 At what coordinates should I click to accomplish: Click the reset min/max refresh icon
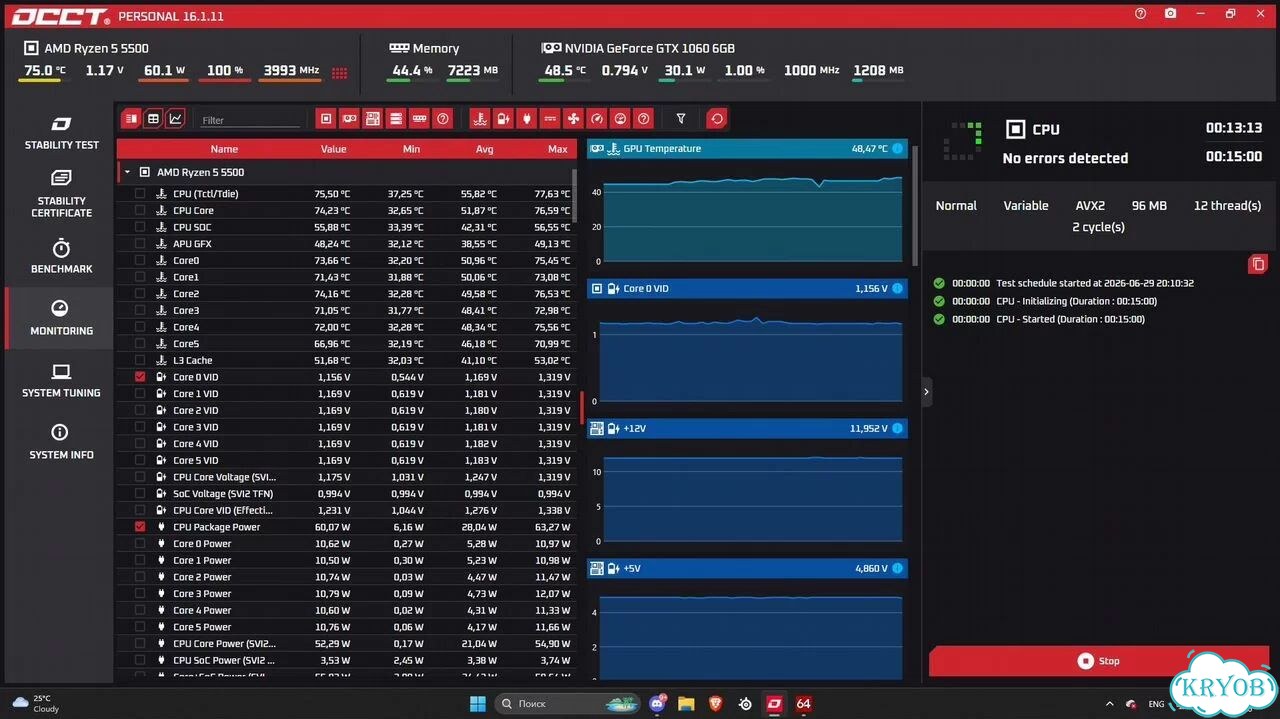pyautogui.click(x=717, y=119)
